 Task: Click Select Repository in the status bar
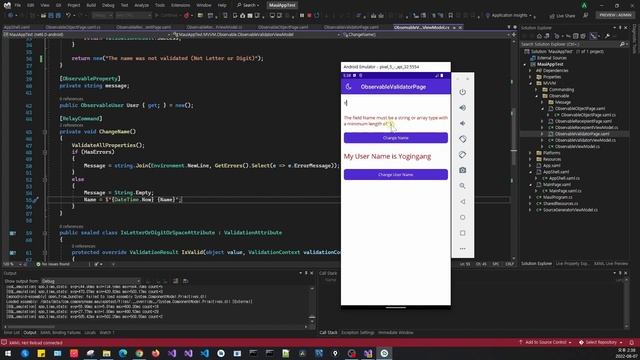[x=600, y=342]
